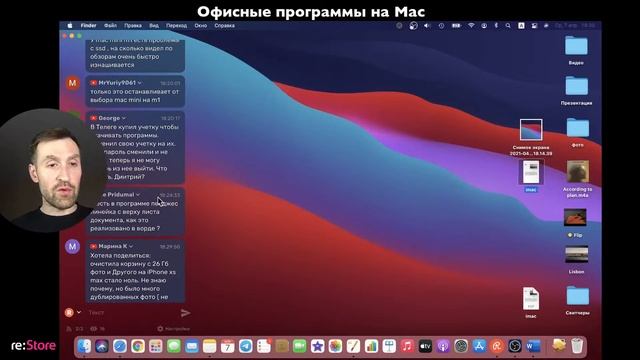Open iMovie star icon in the Dock
The image size is (640, 360).
[318, 347]
